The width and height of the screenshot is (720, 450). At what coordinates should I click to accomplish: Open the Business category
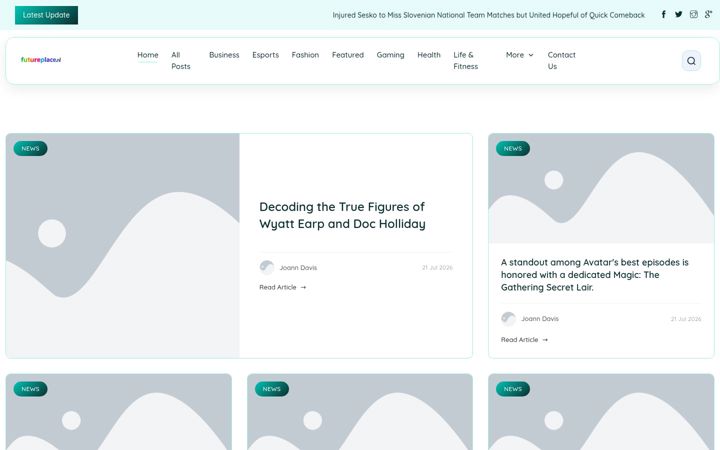(224, 55)
